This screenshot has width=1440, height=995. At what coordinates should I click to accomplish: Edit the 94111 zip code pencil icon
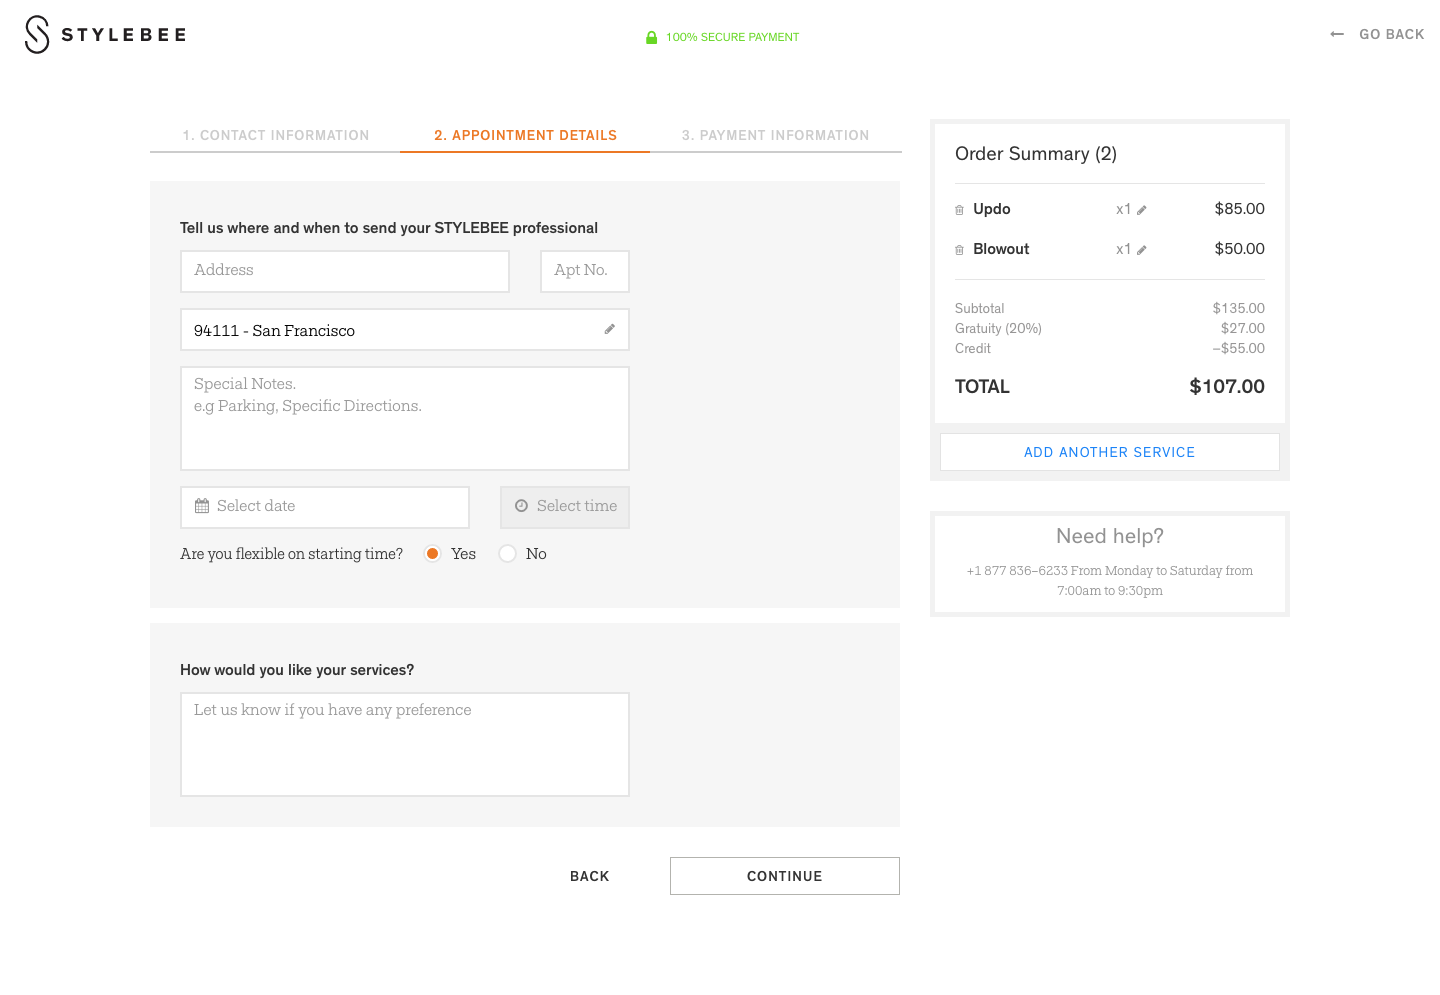[x=609, y=329]
